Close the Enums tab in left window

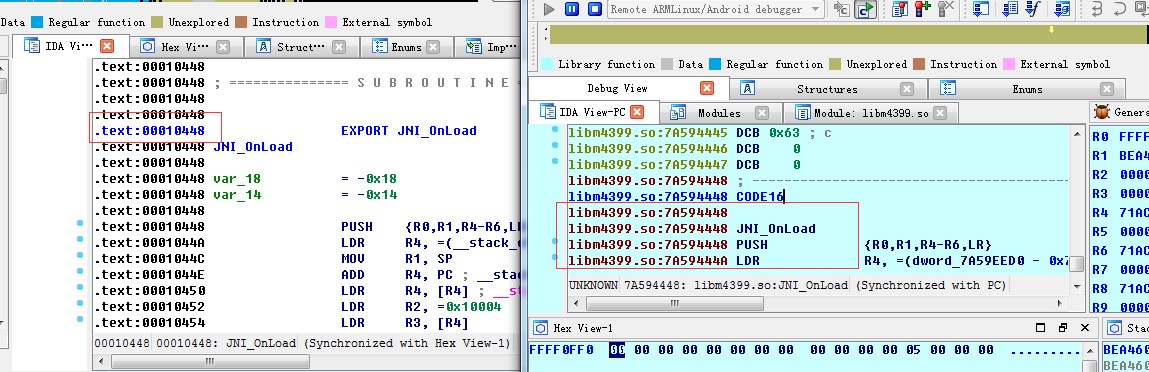[432, 47]
